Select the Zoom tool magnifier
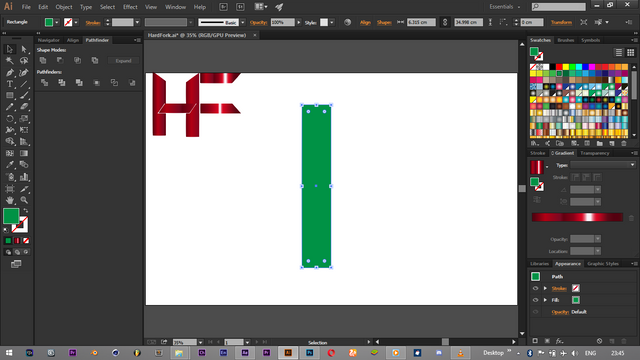The image size is (640, 360). [24, 200]
